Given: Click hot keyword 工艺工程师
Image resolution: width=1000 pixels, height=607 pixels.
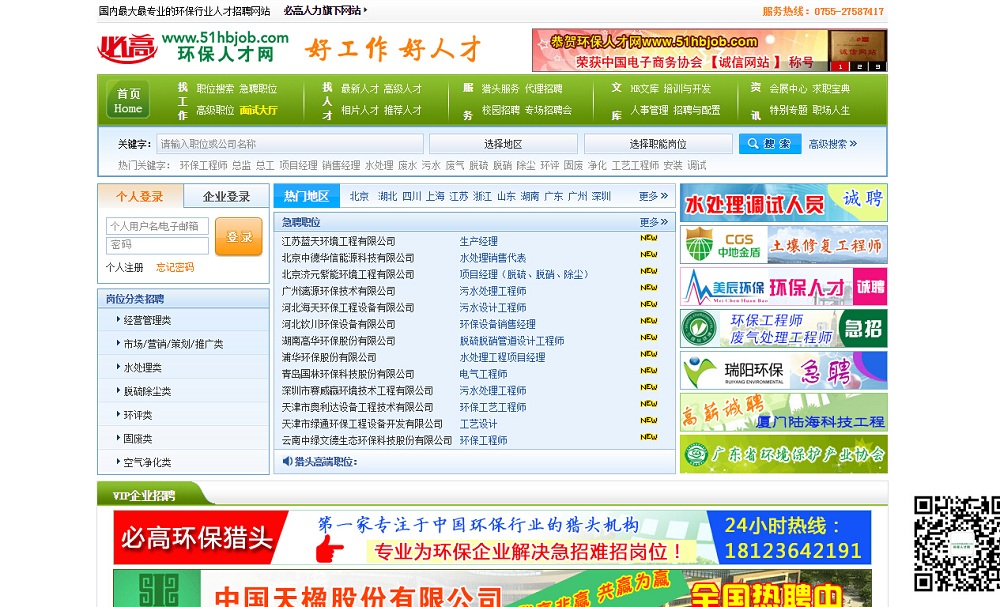Looking at the screenshot, I should click(x=635, y=165).
